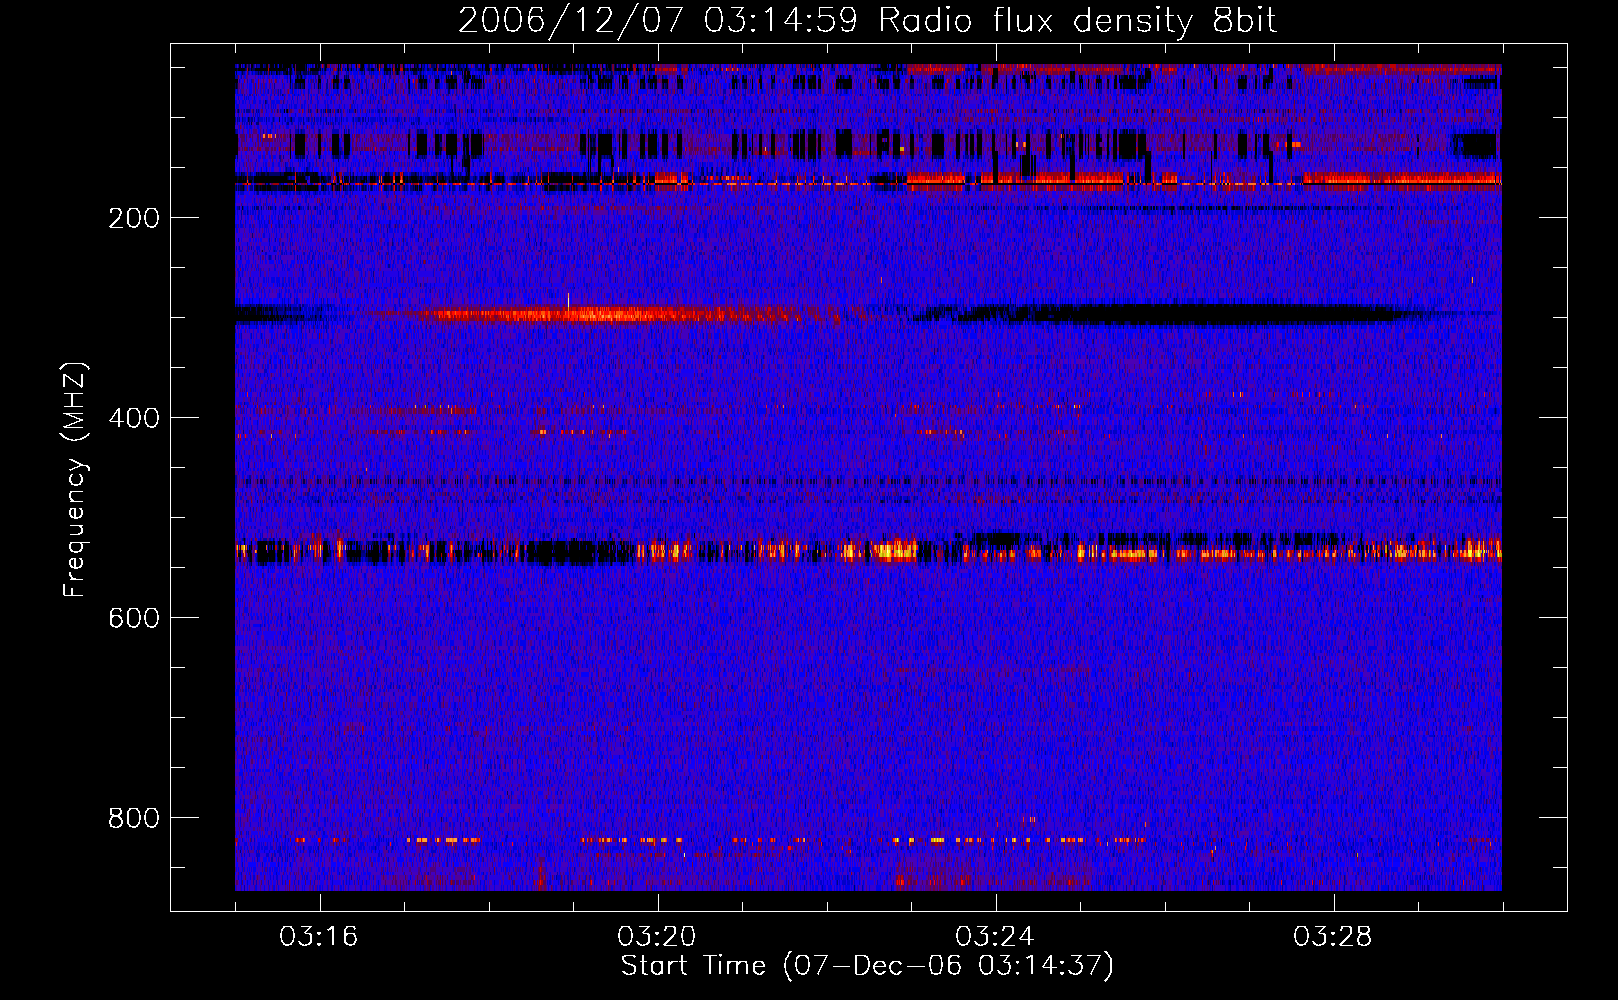The height and width of the screenshot is (1000, 1618).
Task: Click the bright yellow burst in the 530 MHz band
Action: 882,549
